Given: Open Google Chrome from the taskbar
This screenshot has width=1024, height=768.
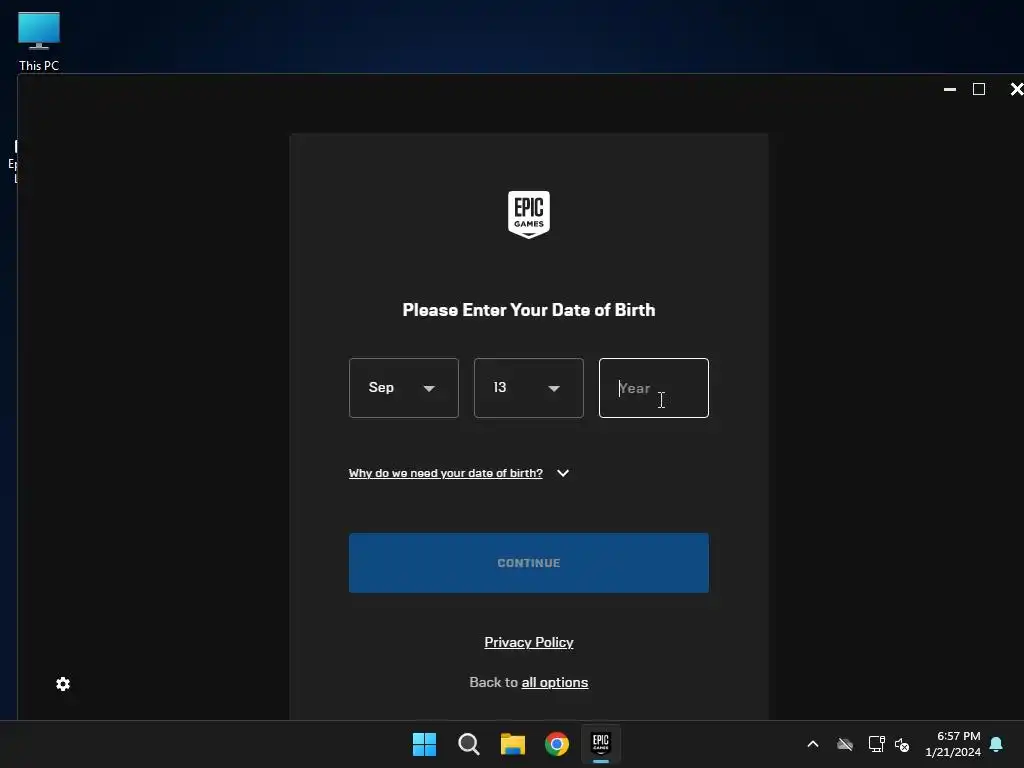Looking at the screenshot, I should pos(556,744).
